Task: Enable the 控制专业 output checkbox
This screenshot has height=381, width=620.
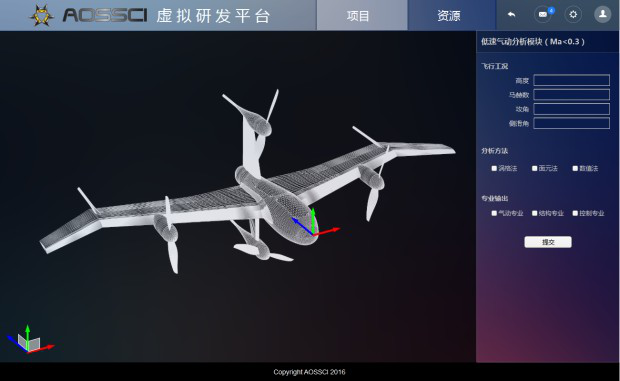Action: (x=575, y=213)
